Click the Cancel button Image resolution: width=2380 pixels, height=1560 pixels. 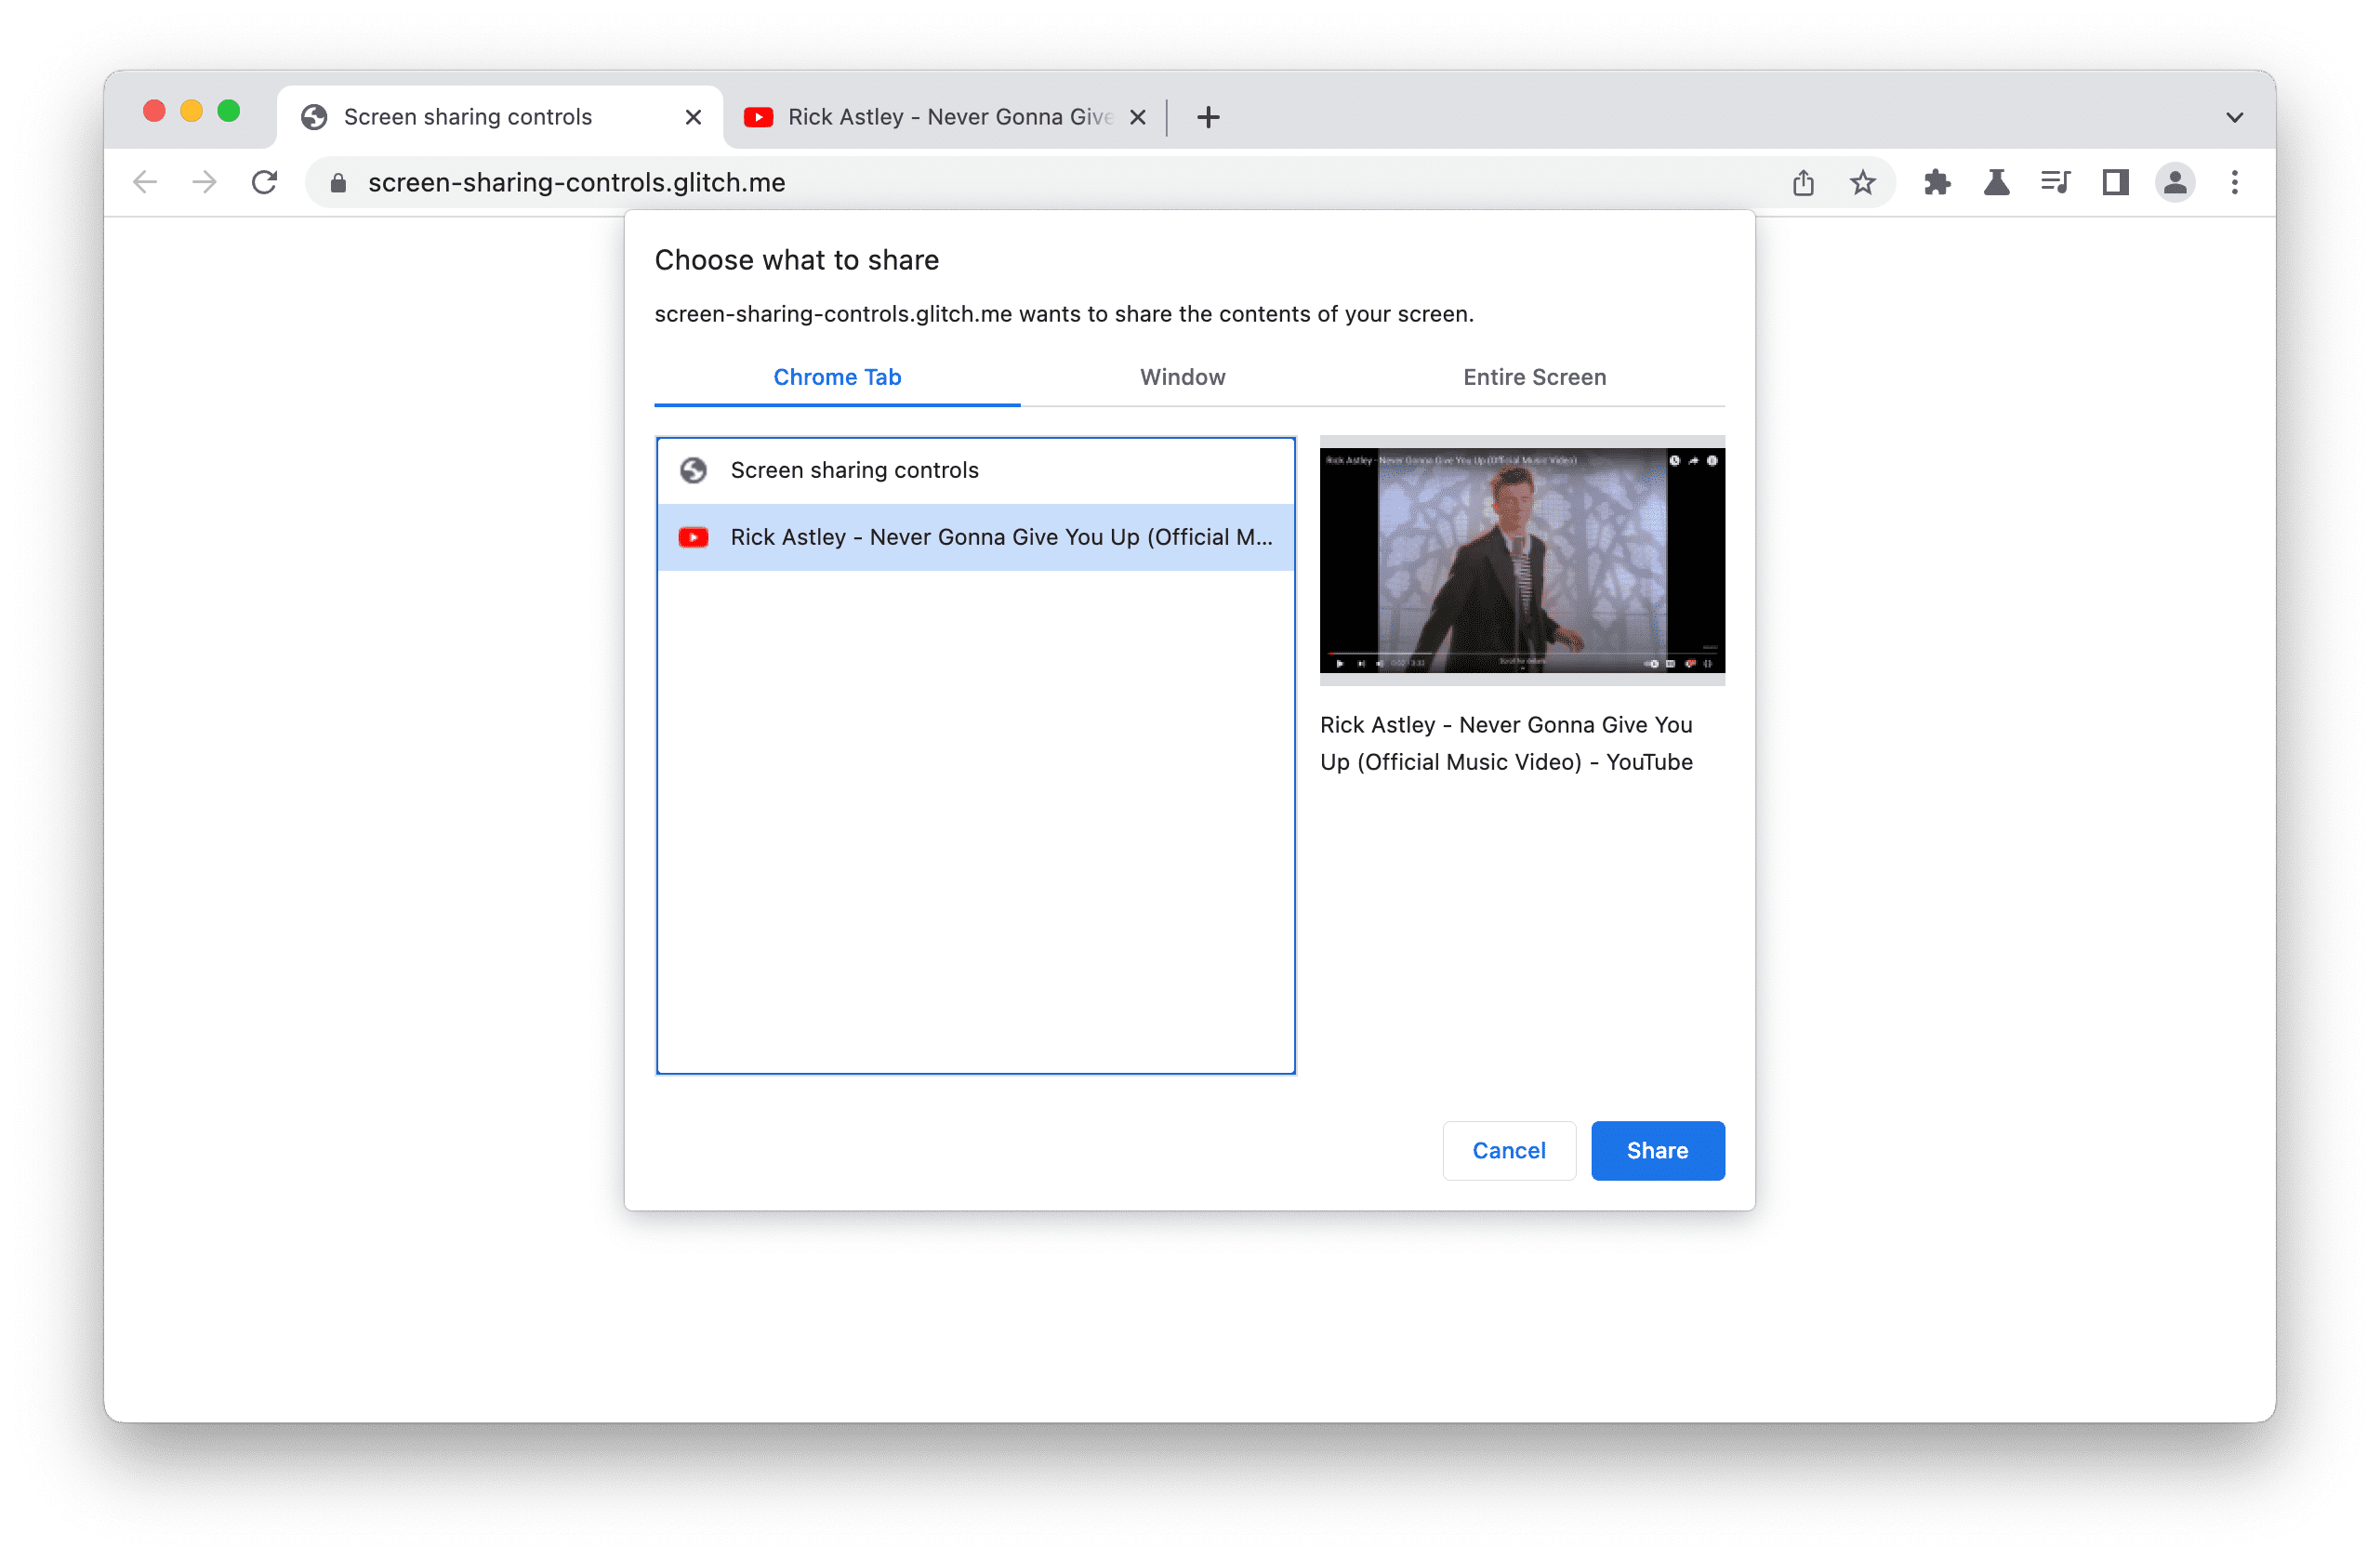click(1508, 1149)
